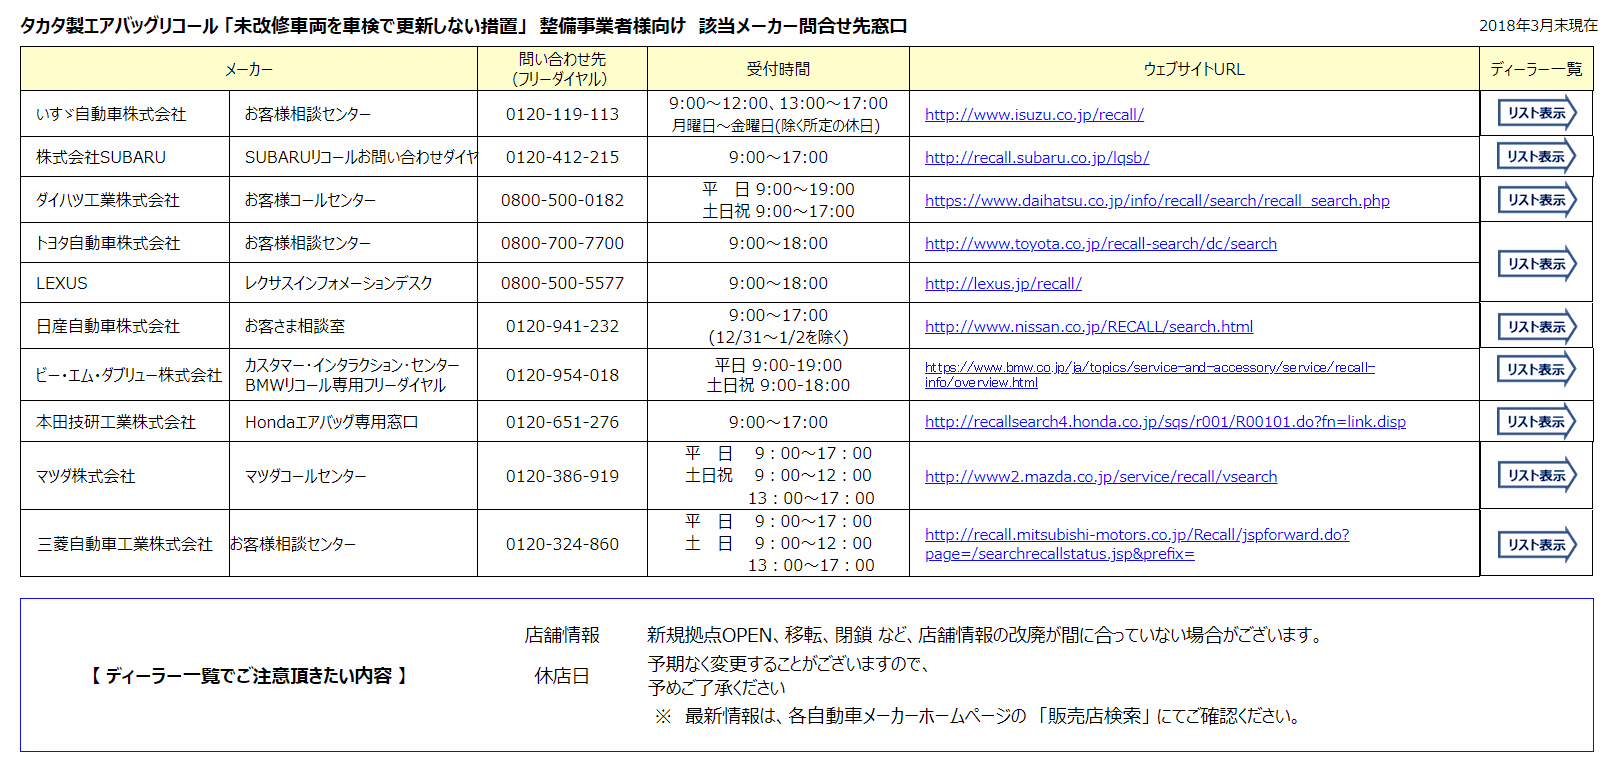Open the Toyota/LEXUS dealer list arrow button
Screen dimensions: 1612x768
pyautogui.click(x=1537, y=264)
